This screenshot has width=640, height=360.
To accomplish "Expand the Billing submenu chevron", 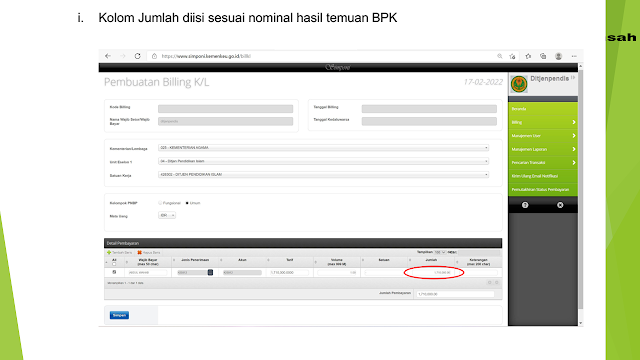I will pos(573,122).
